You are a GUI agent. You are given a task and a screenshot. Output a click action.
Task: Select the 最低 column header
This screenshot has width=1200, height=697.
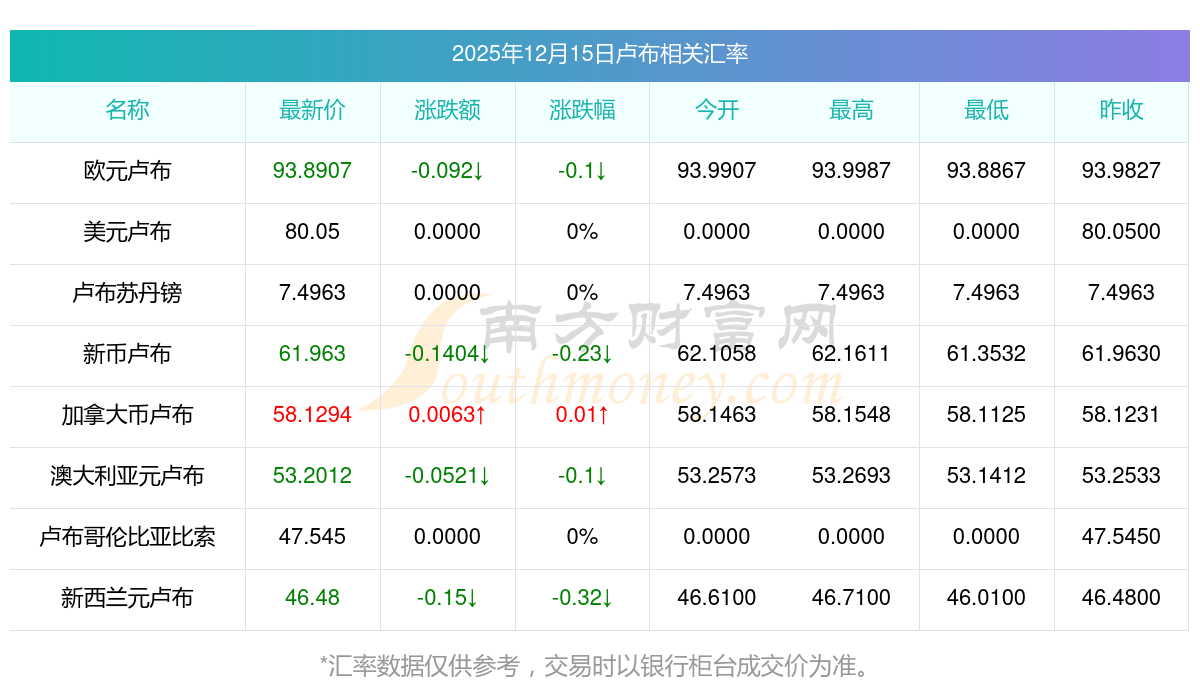[x=986, y=111]
